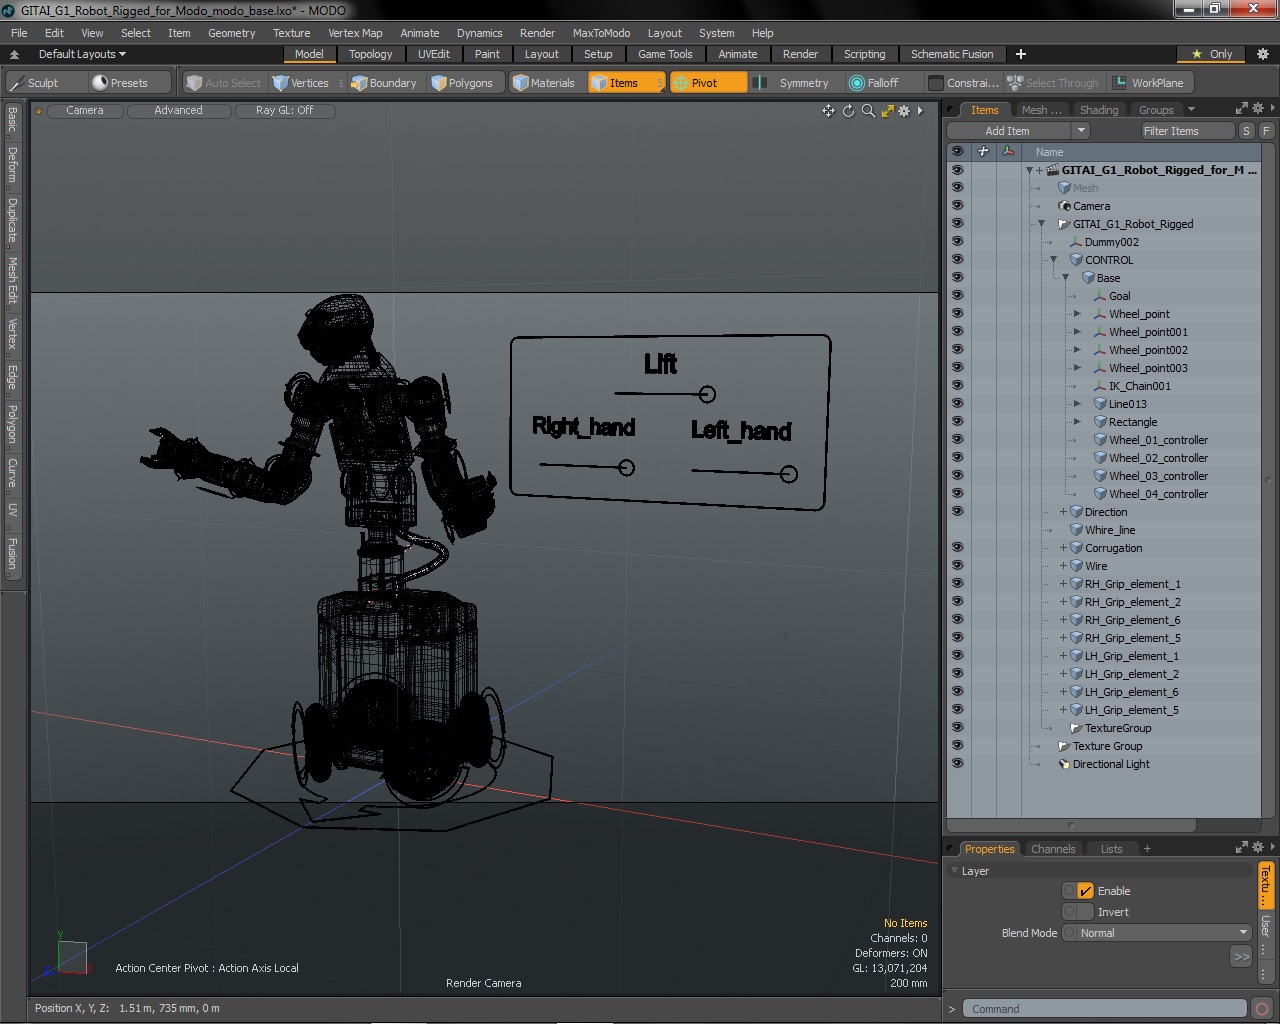Click the Ray GL: Off button
The height and width of the screenshot is (1024, 1280).
coord(284,111)
